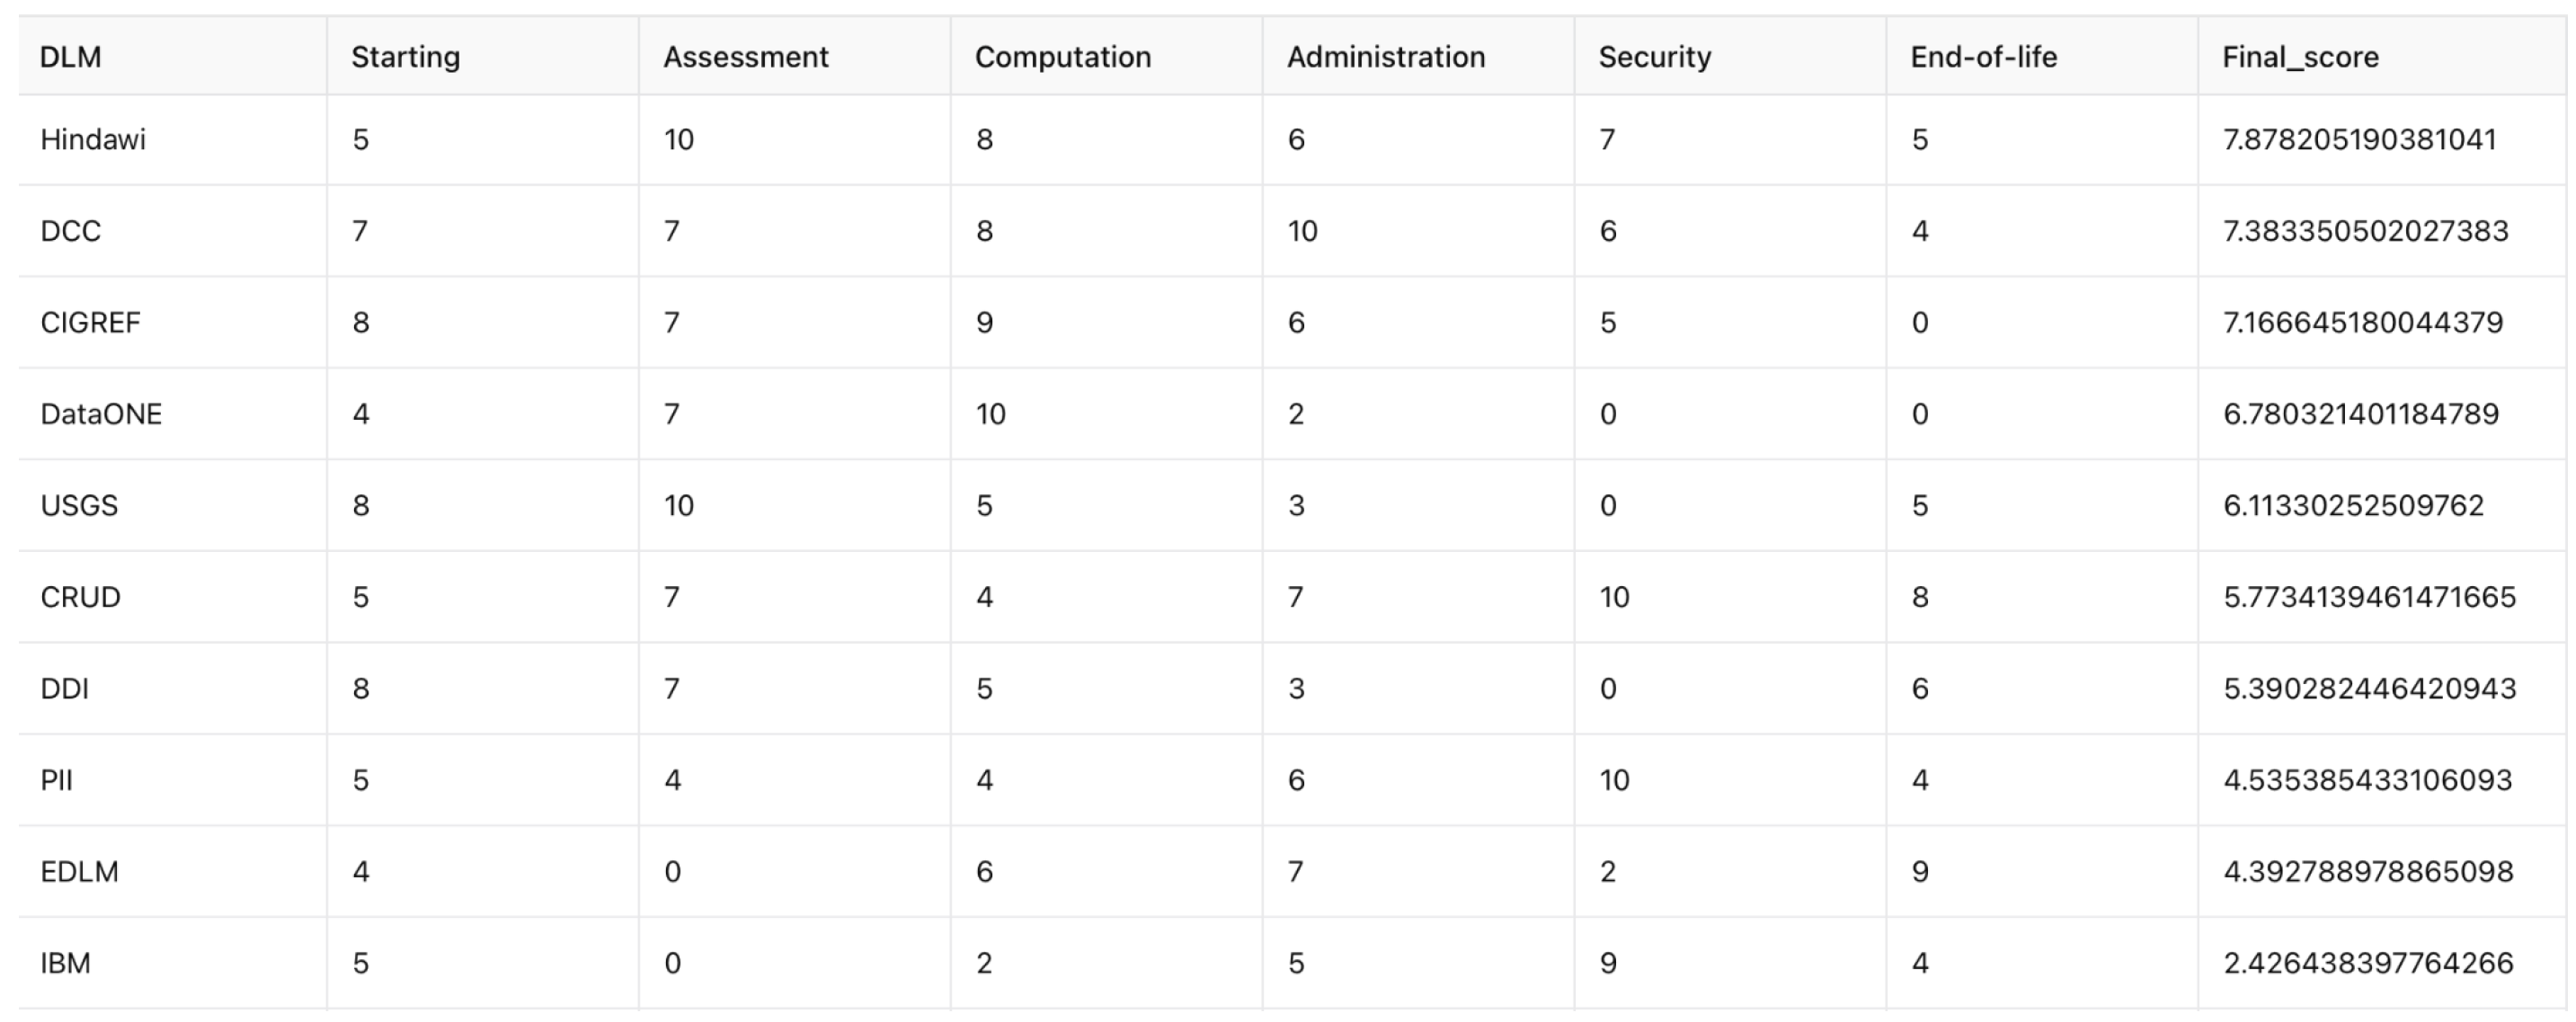Click Hindawi's final score 7.878205190381041

[x=2360, y=139]
